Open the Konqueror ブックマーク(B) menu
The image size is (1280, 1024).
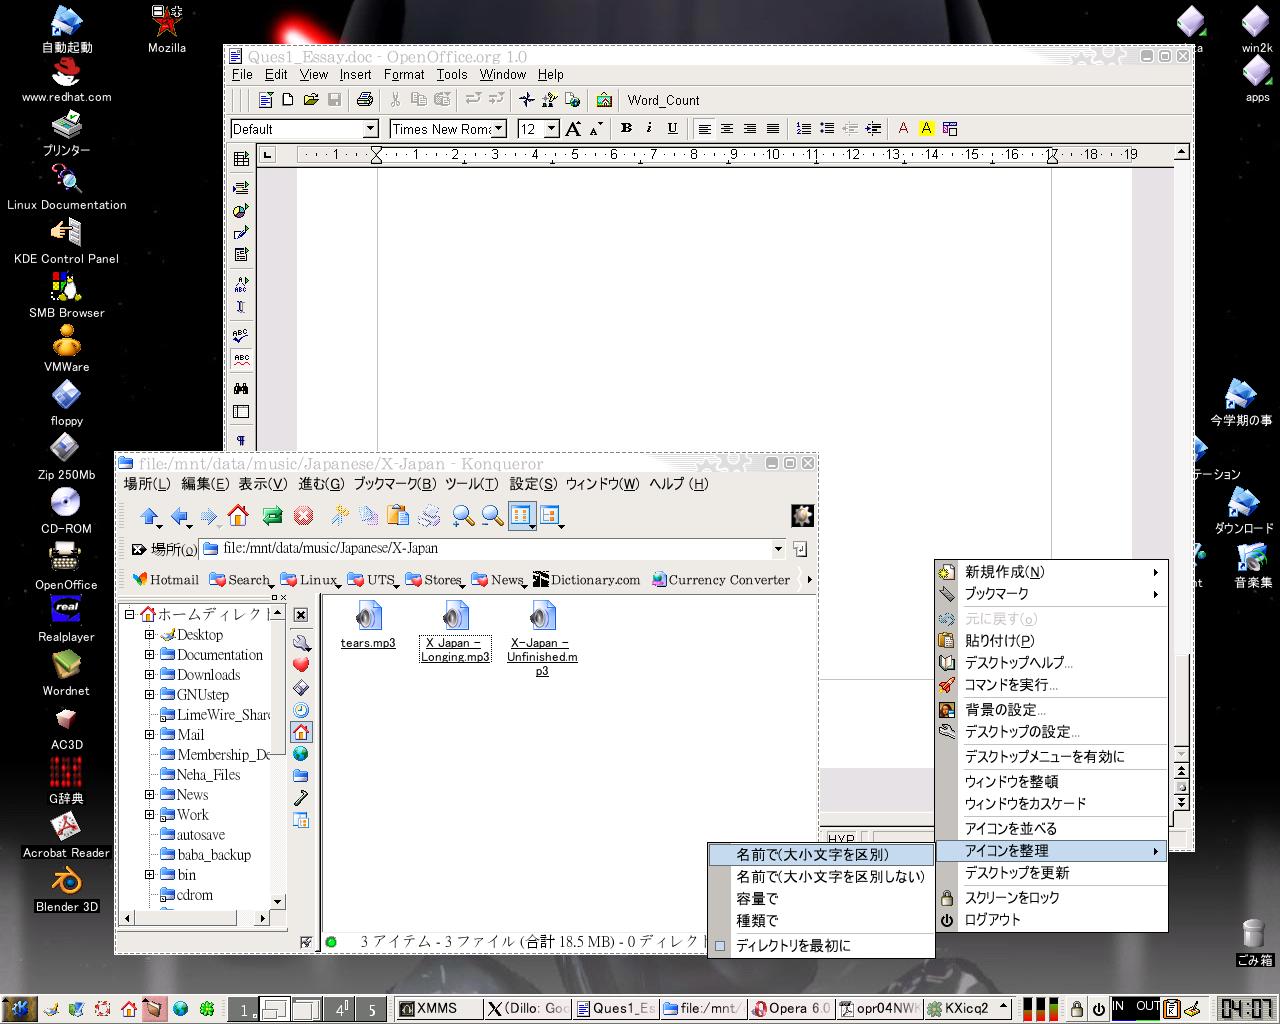(x=394, y=484)
